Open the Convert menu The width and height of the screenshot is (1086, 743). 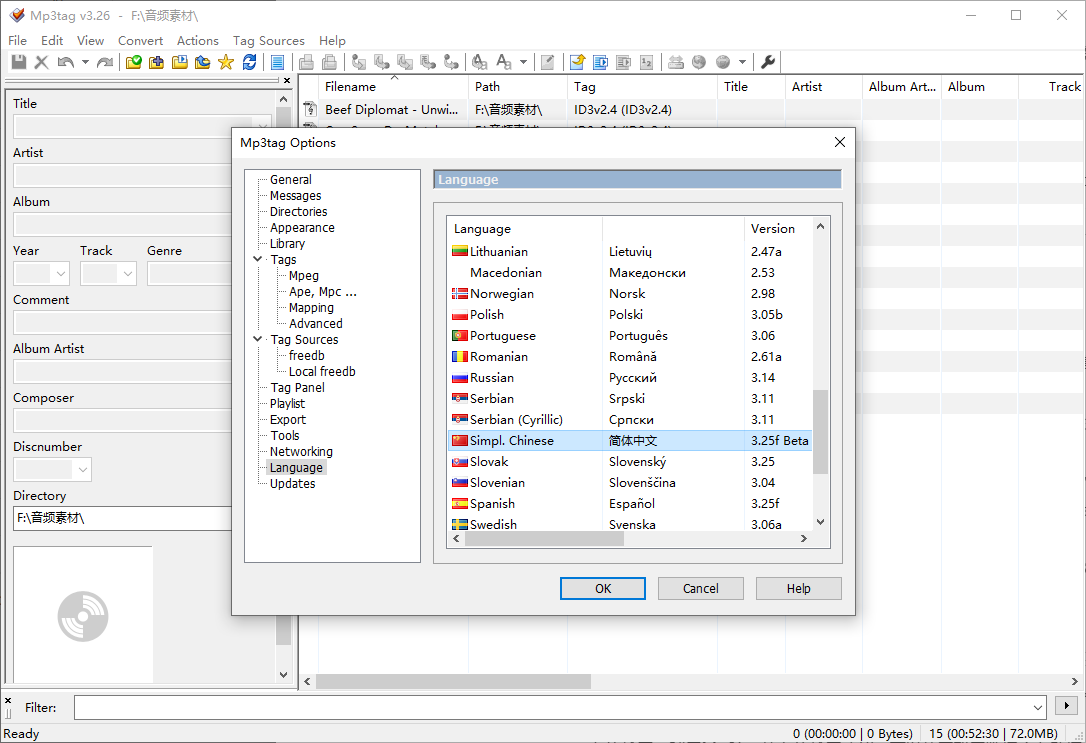(140, 41)
